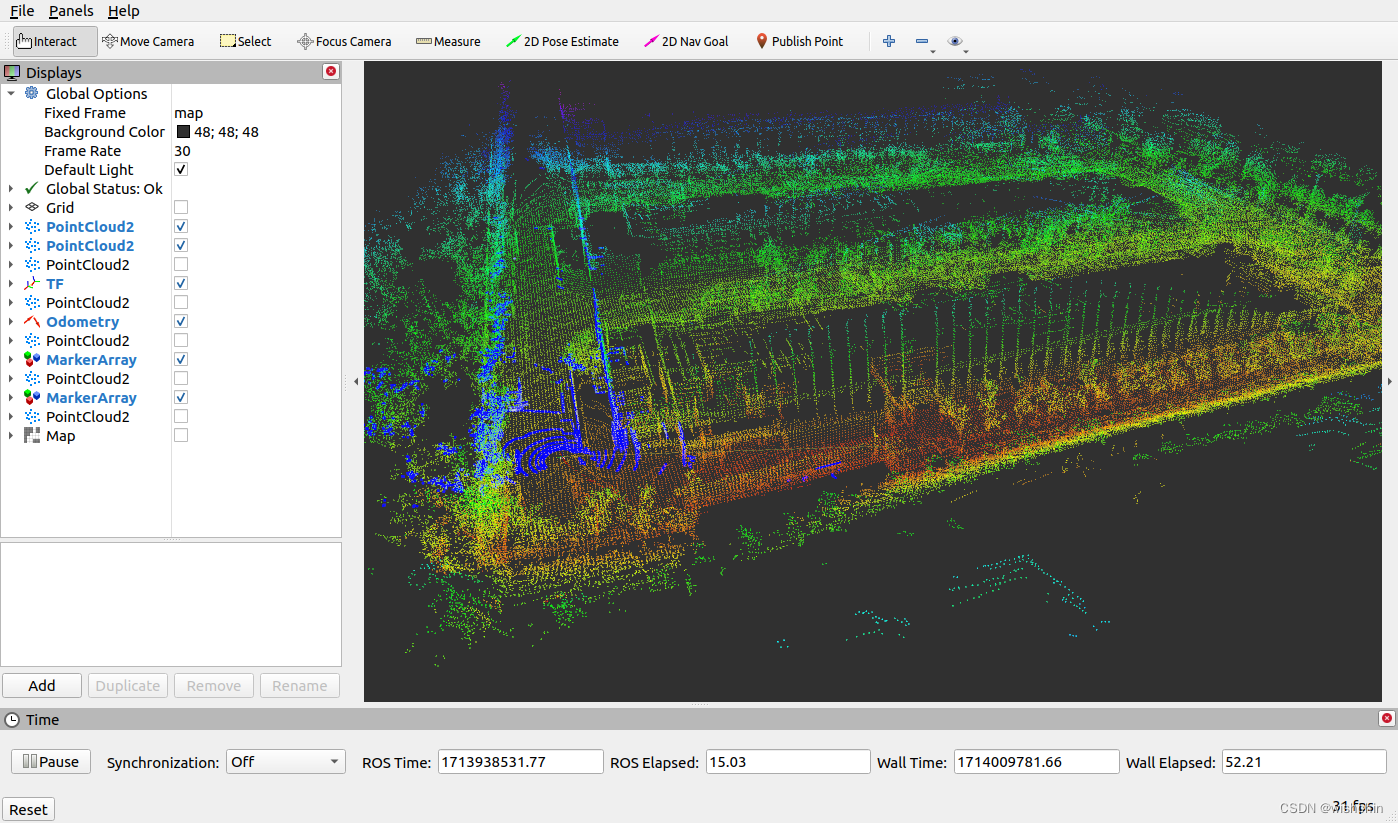Select the 2D Nav Goal tool

[x=686, y=41]
